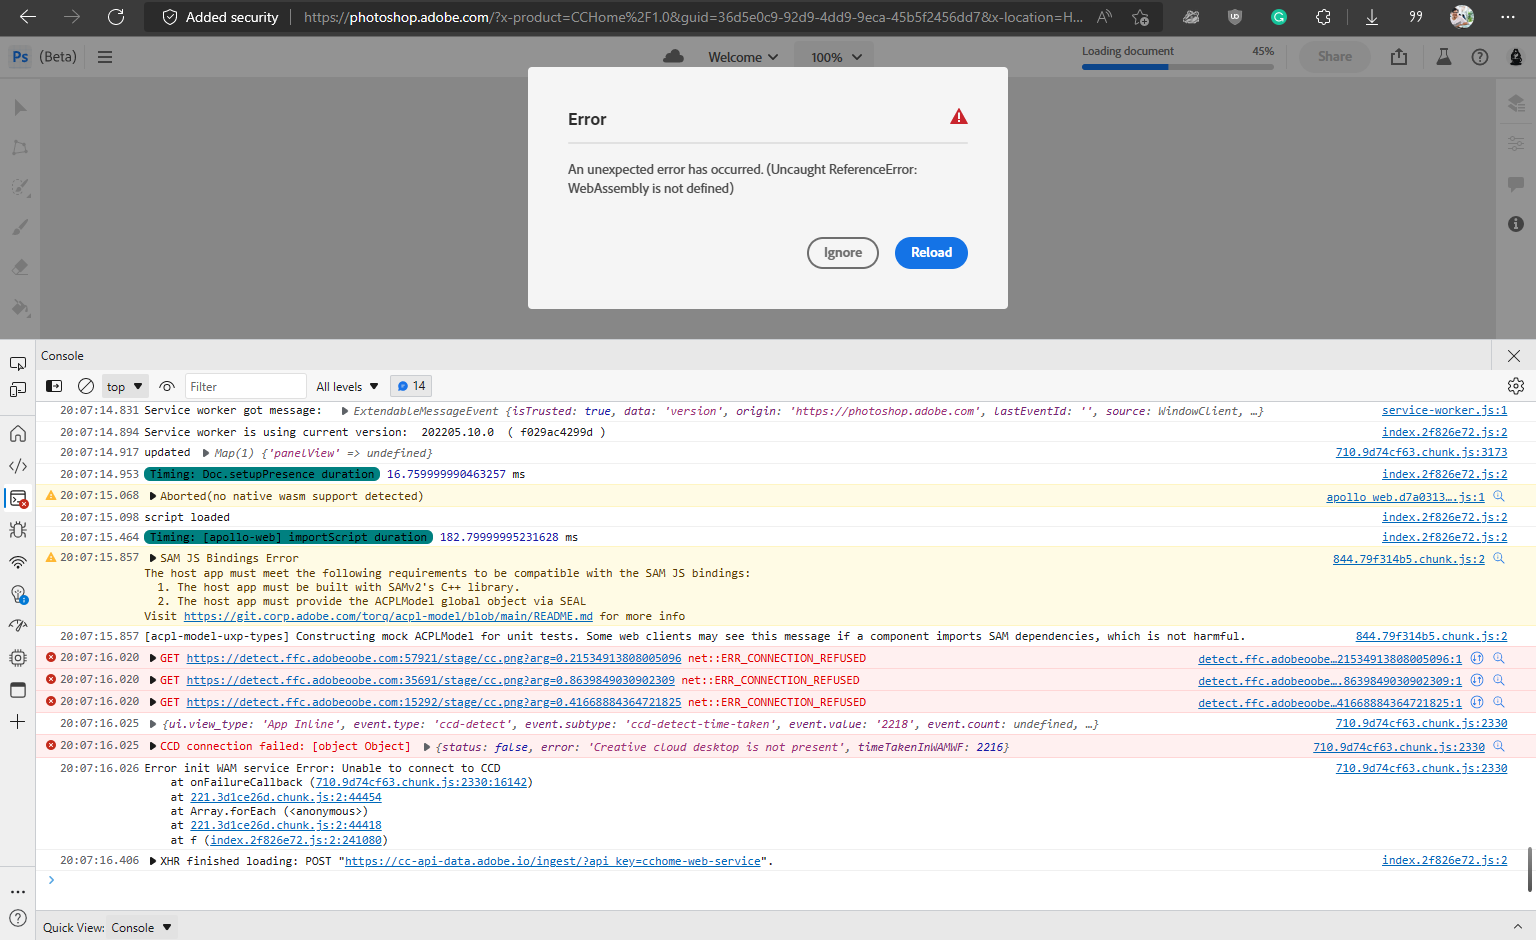
Task: Toggle live expression with the eye icon
Action: tap(167, 386)
